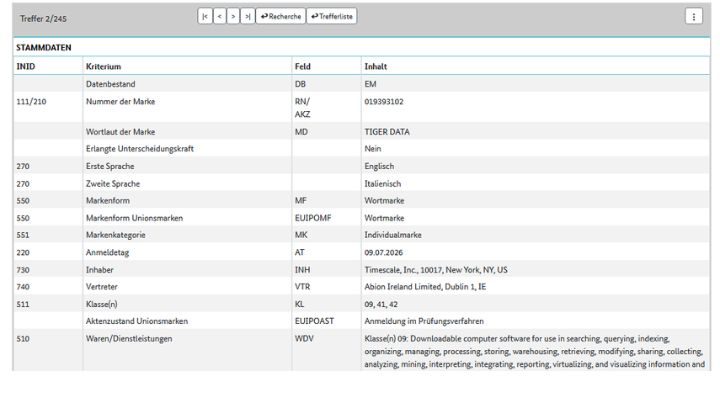The image size is (720, 400).
Task: Select owner 'Timescale, Inc.' entry
Action: (x=436, y=270)
